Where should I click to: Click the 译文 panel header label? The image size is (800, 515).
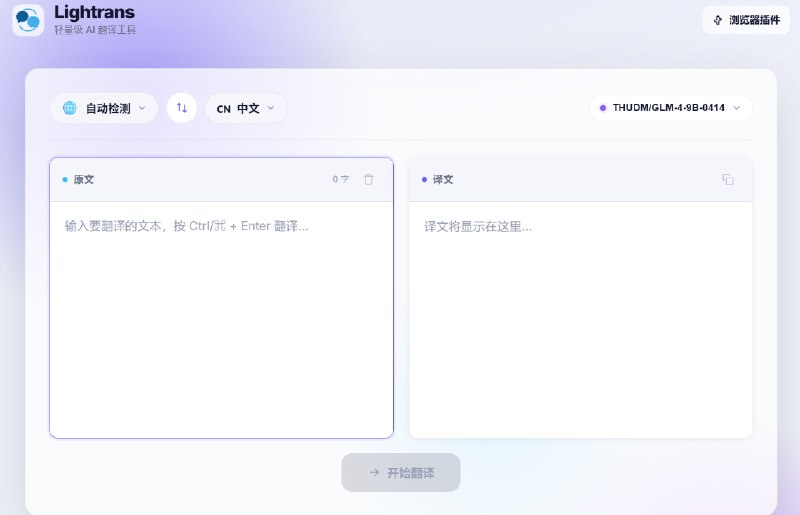443,180
